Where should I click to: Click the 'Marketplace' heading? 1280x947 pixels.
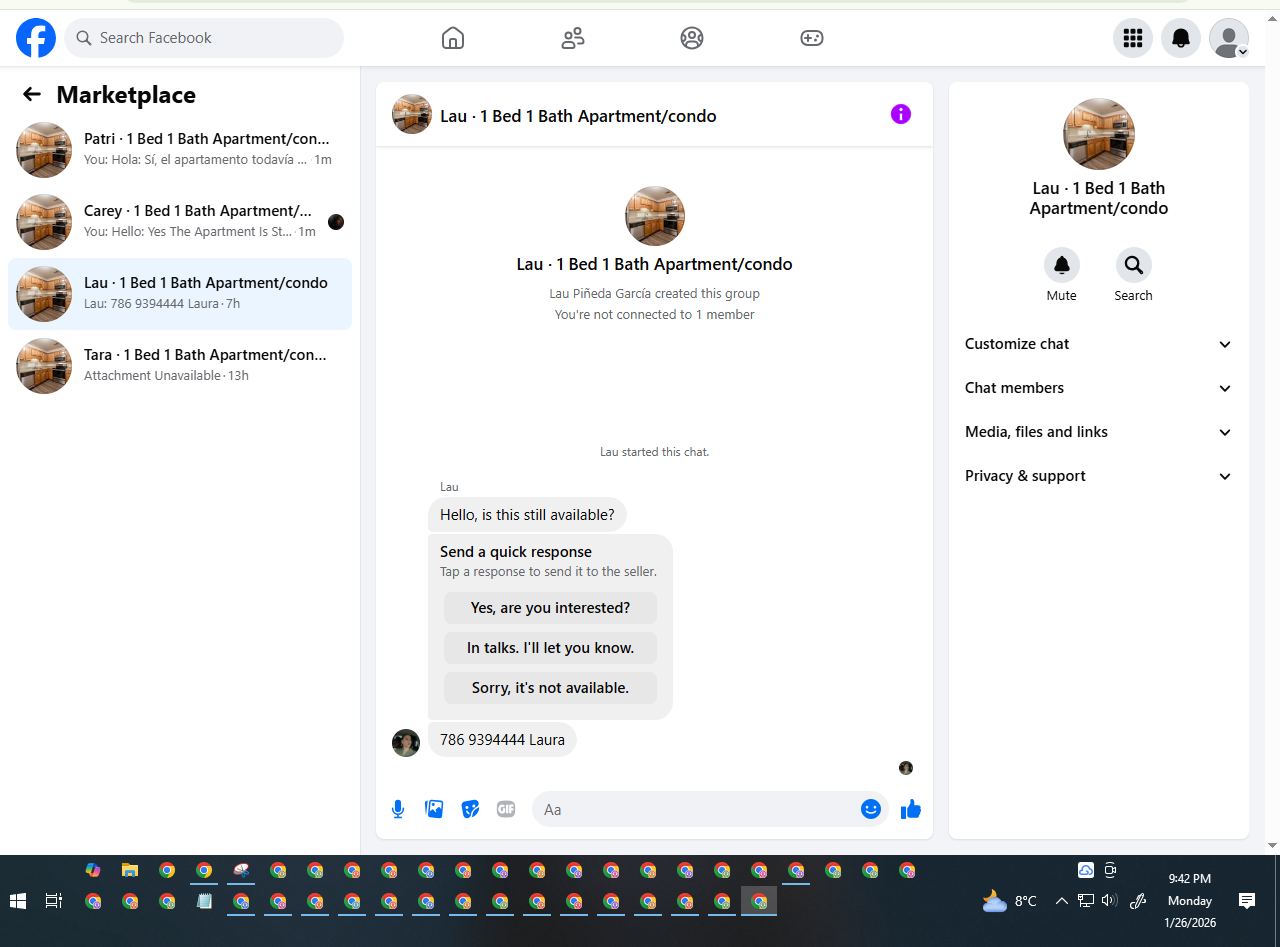click(x=126, y=95)
